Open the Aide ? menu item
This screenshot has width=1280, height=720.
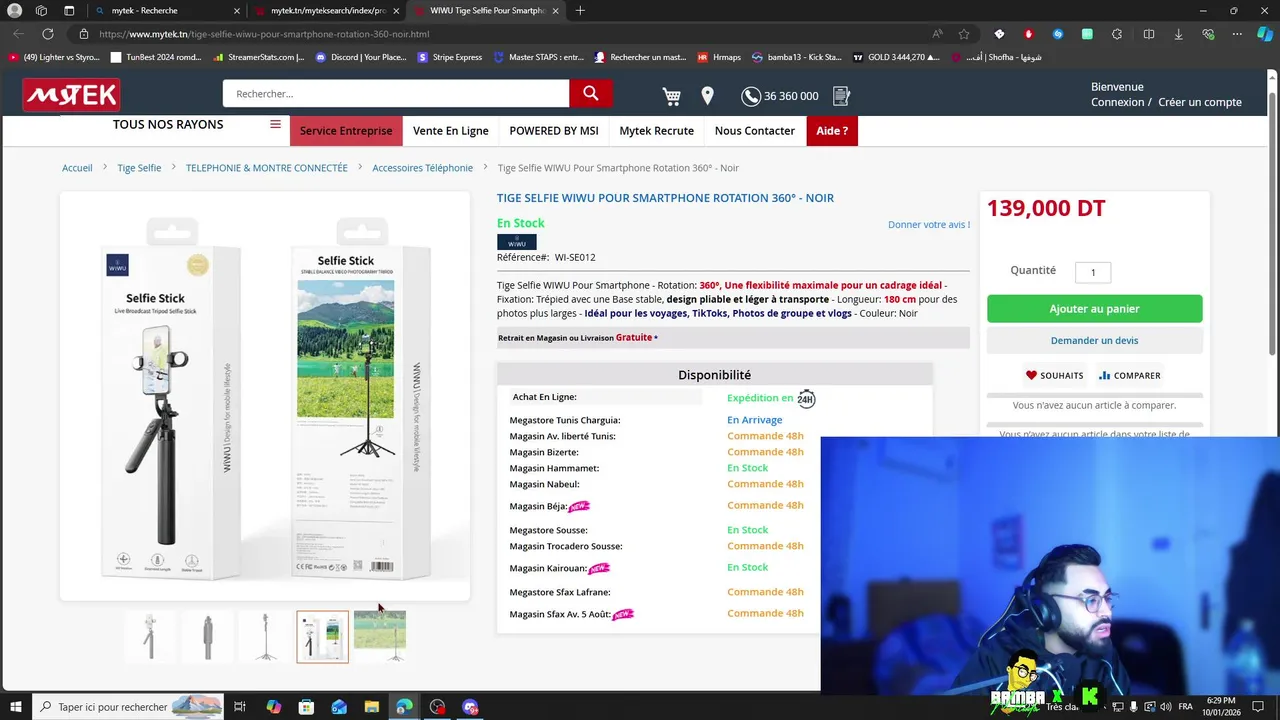click(x=832, y=131)
